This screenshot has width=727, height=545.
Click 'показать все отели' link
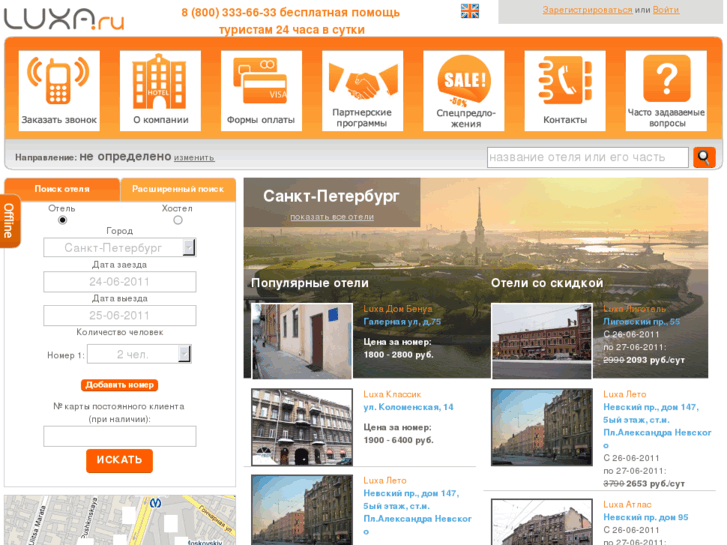[x=332, y=217]
